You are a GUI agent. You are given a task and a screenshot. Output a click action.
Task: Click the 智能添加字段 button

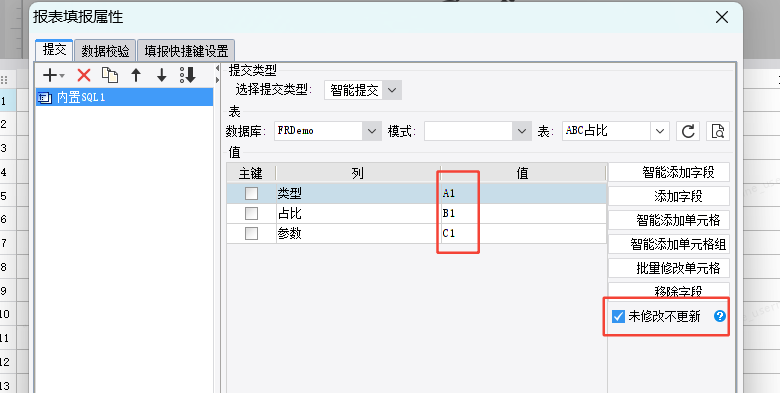pyautogui.click(x=669, y=172)
